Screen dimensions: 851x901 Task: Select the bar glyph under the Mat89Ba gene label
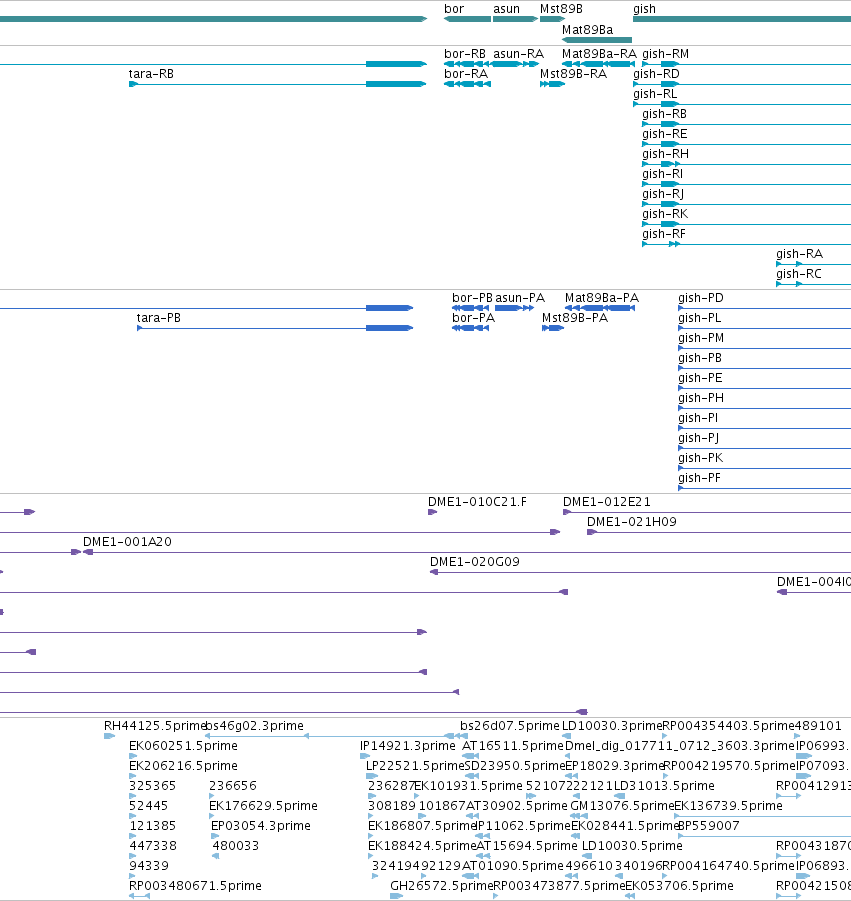tap(597, 40)
